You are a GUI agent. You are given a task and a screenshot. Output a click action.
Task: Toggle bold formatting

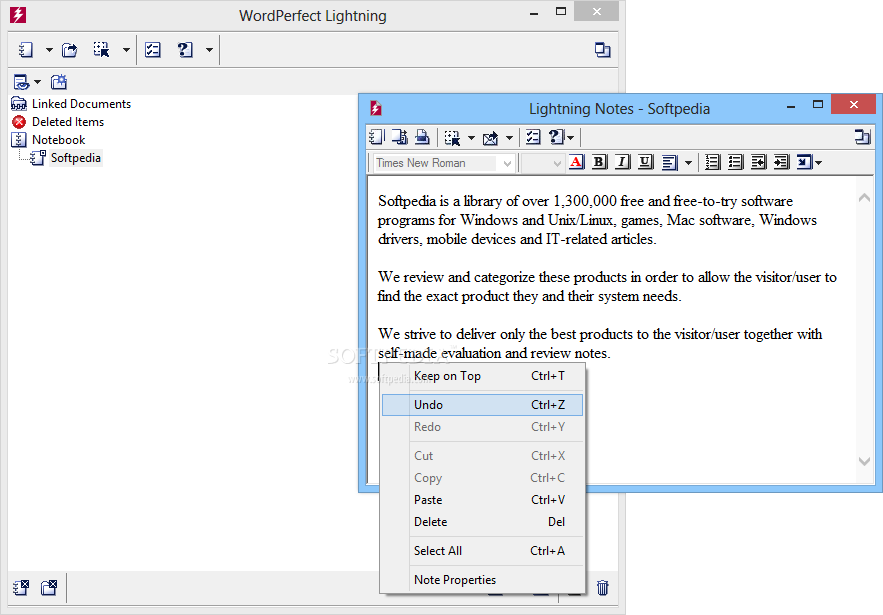click(x=600, y=162)
